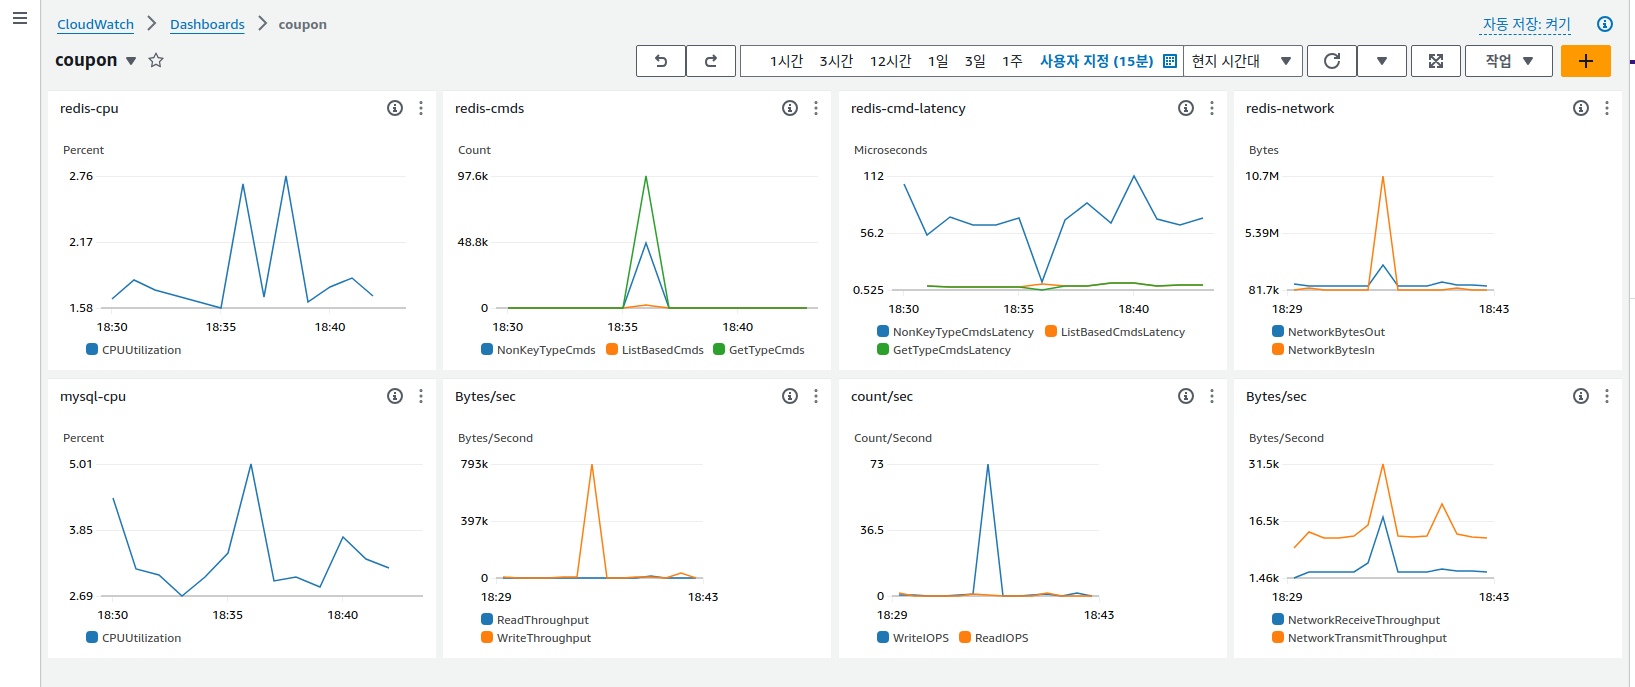Toggle ReadThroughput legend series

point(535,620)
